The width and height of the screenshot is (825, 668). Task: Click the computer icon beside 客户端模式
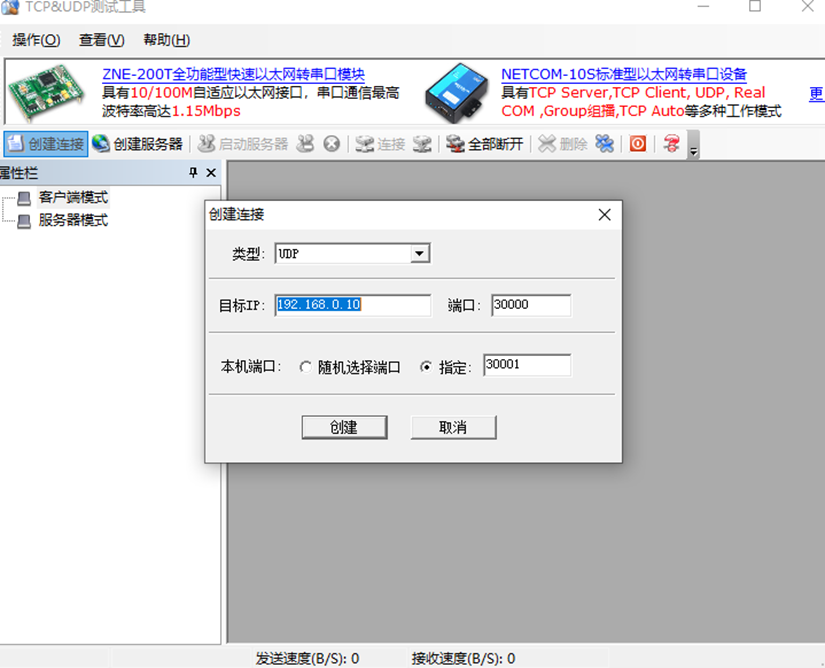(x=24, y=198)
